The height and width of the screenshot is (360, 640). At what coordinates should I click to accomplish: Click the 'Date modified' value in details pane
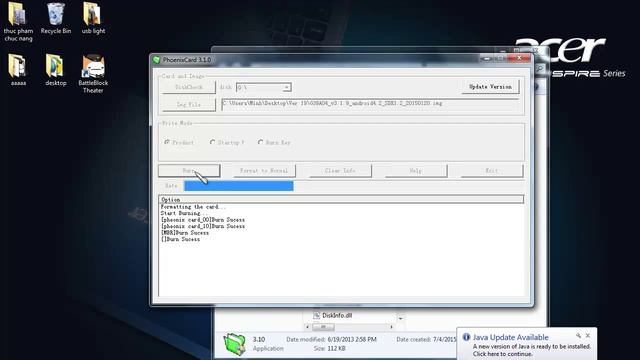point(352,339)
